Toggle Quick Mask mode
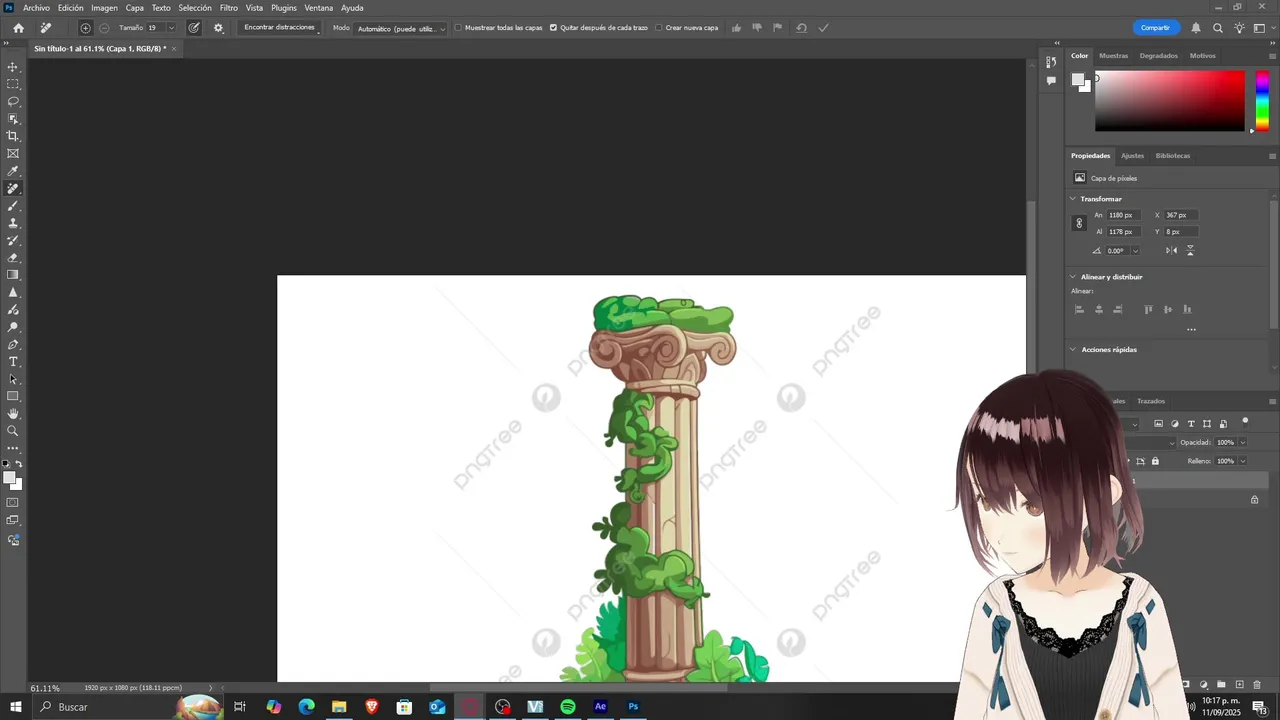 (13, 503)
